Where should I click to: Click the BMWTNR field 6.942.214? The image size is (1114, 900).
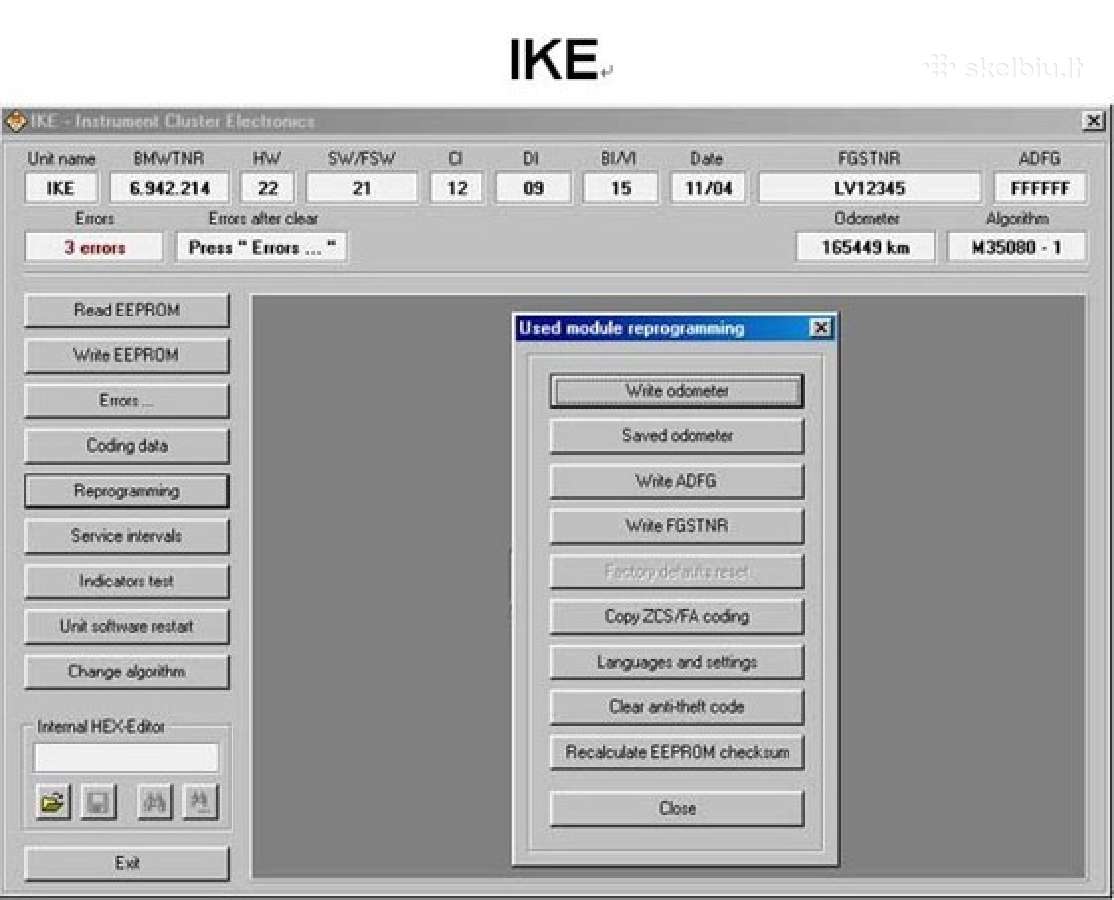[x=169, y=188]
